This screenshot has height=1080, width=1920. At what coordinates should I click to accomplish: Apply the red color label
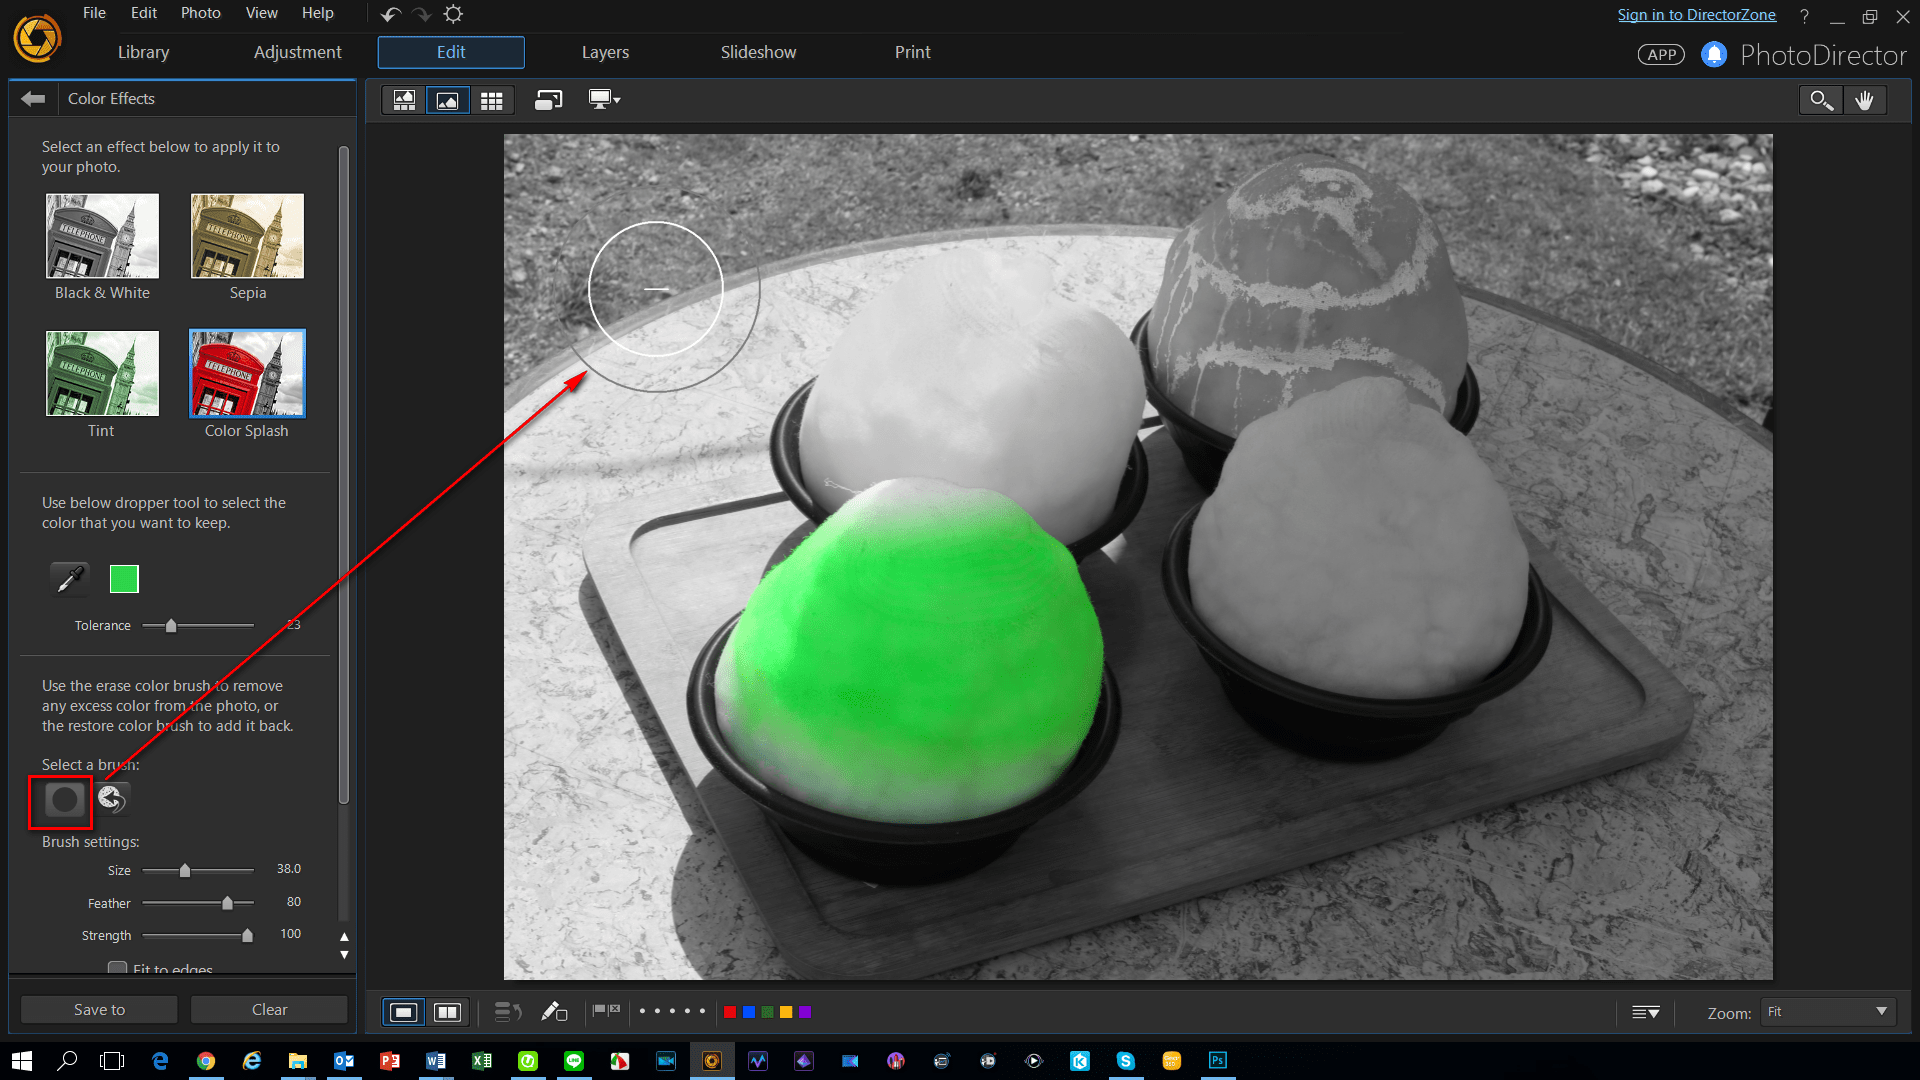coord(730,1012)
